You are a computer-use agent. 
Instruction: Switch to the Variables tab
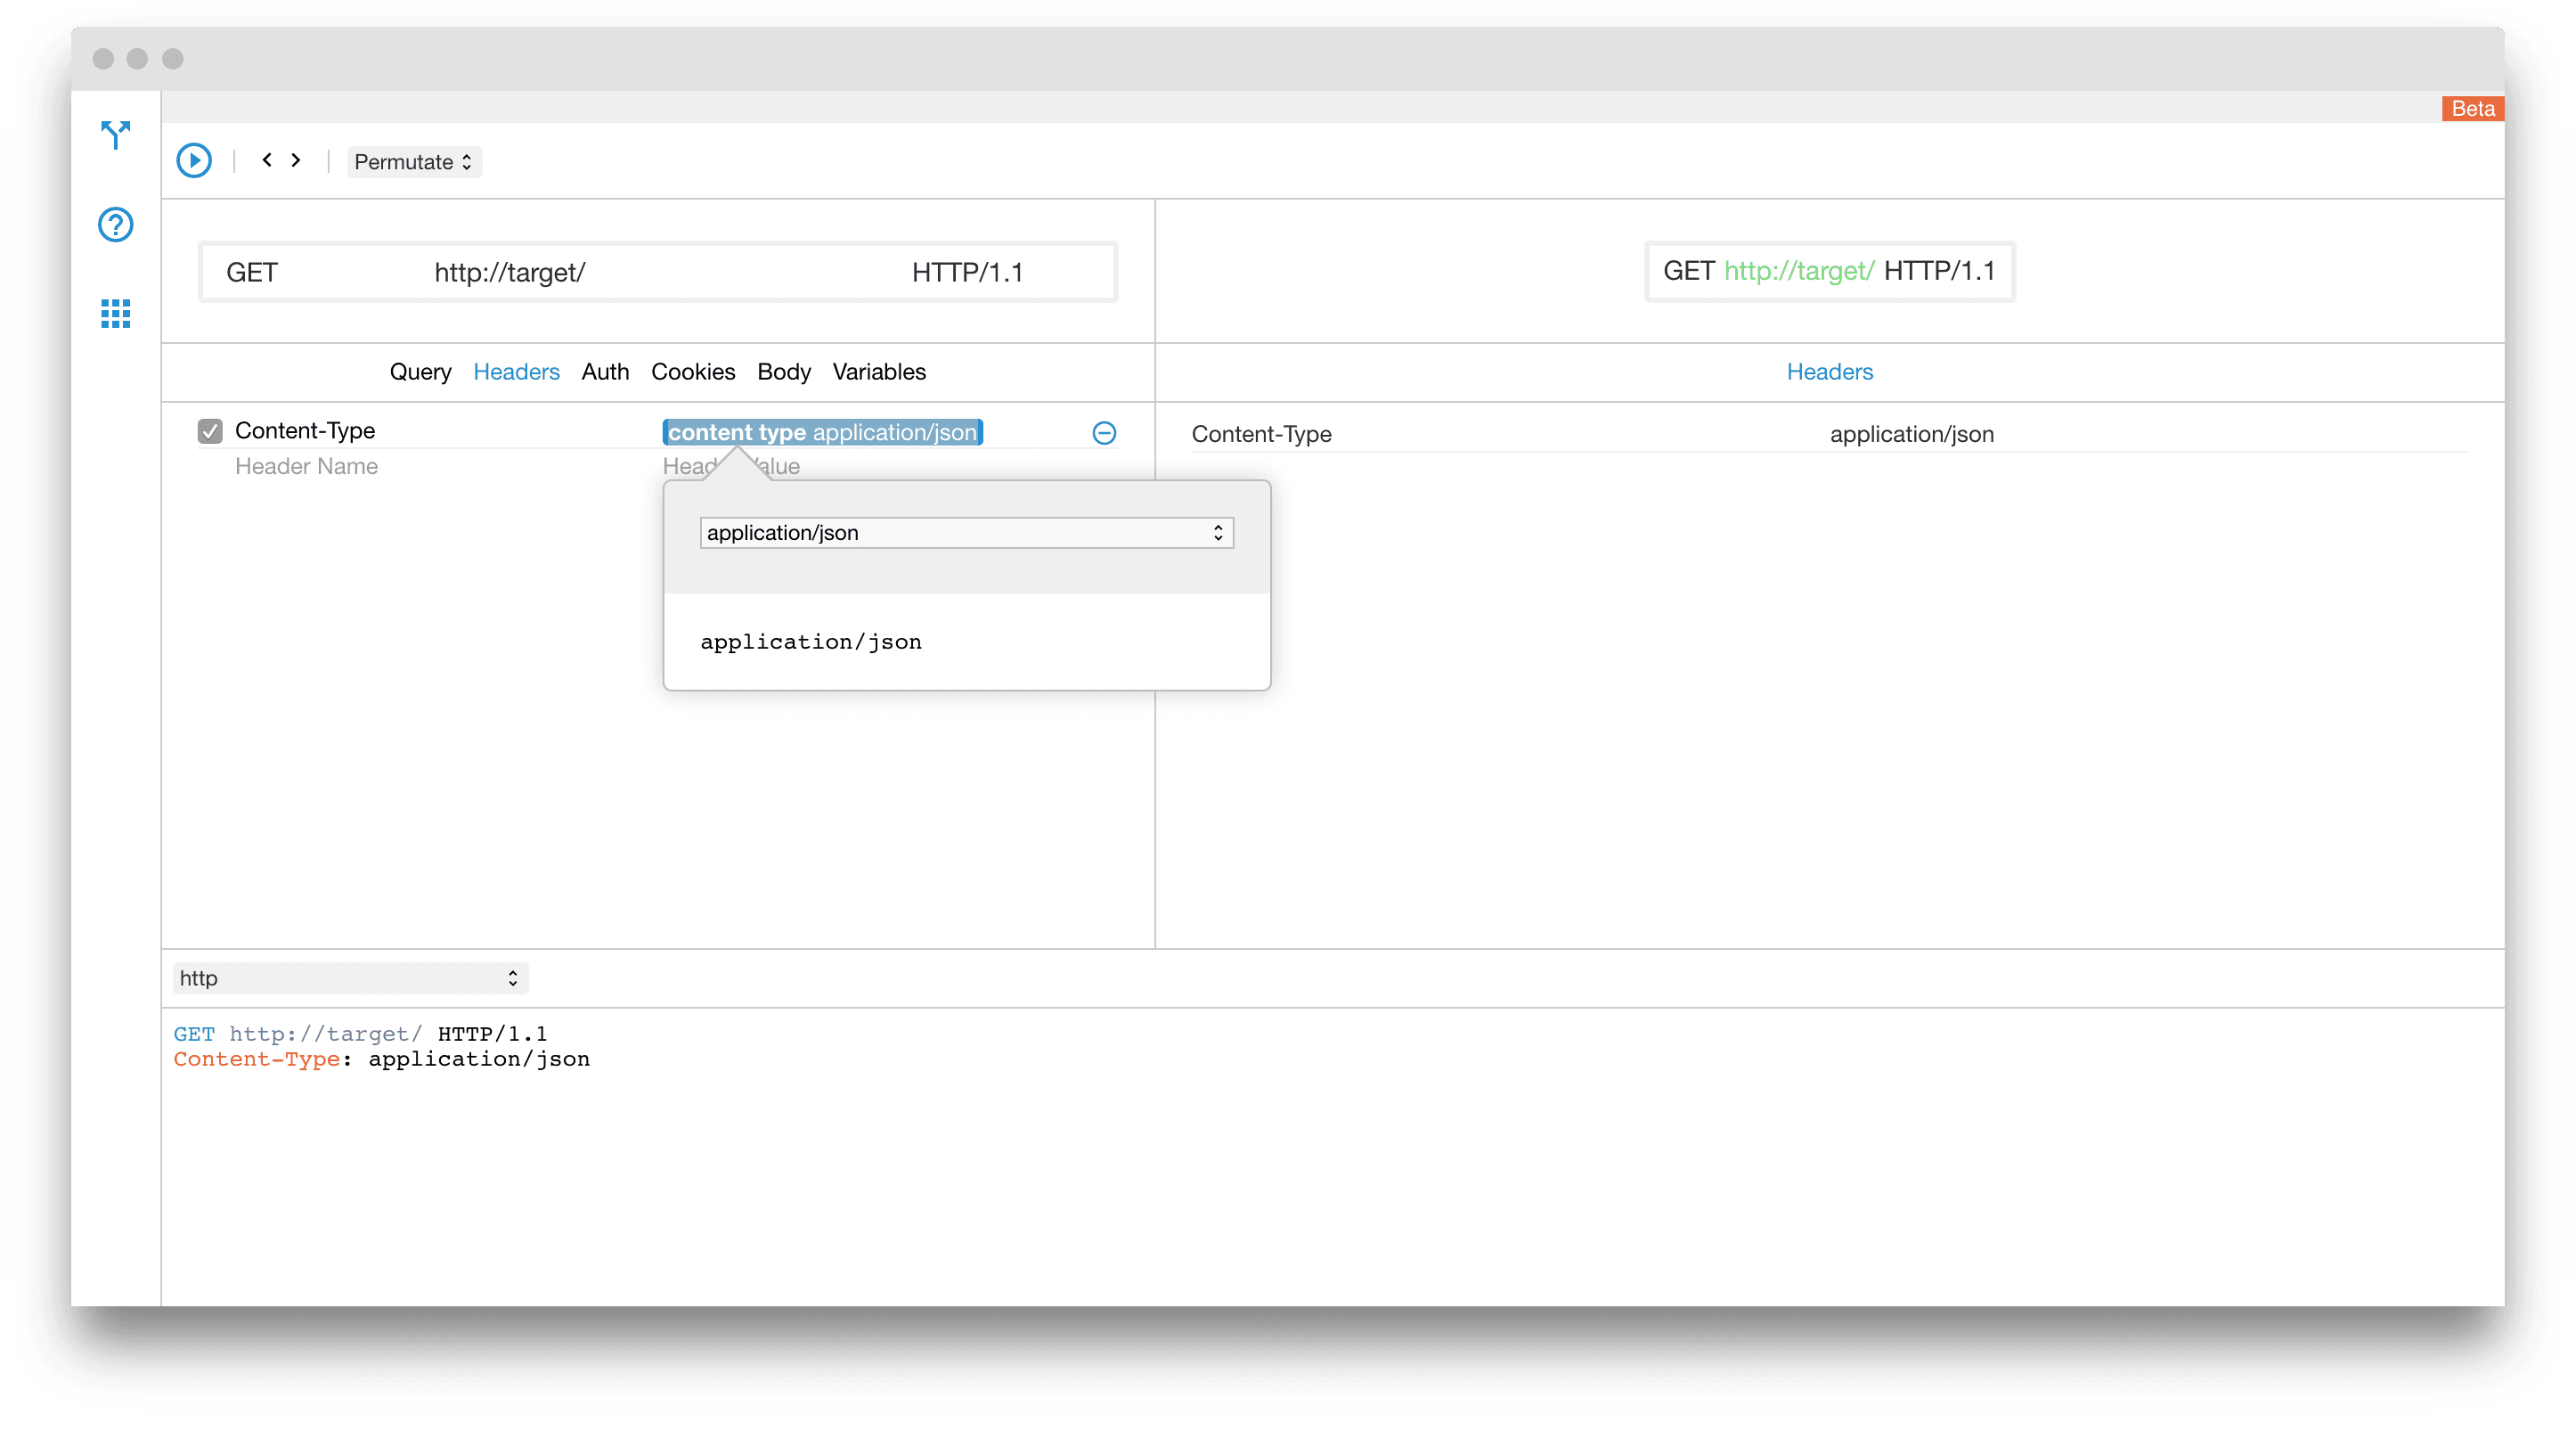click(879, 371)
